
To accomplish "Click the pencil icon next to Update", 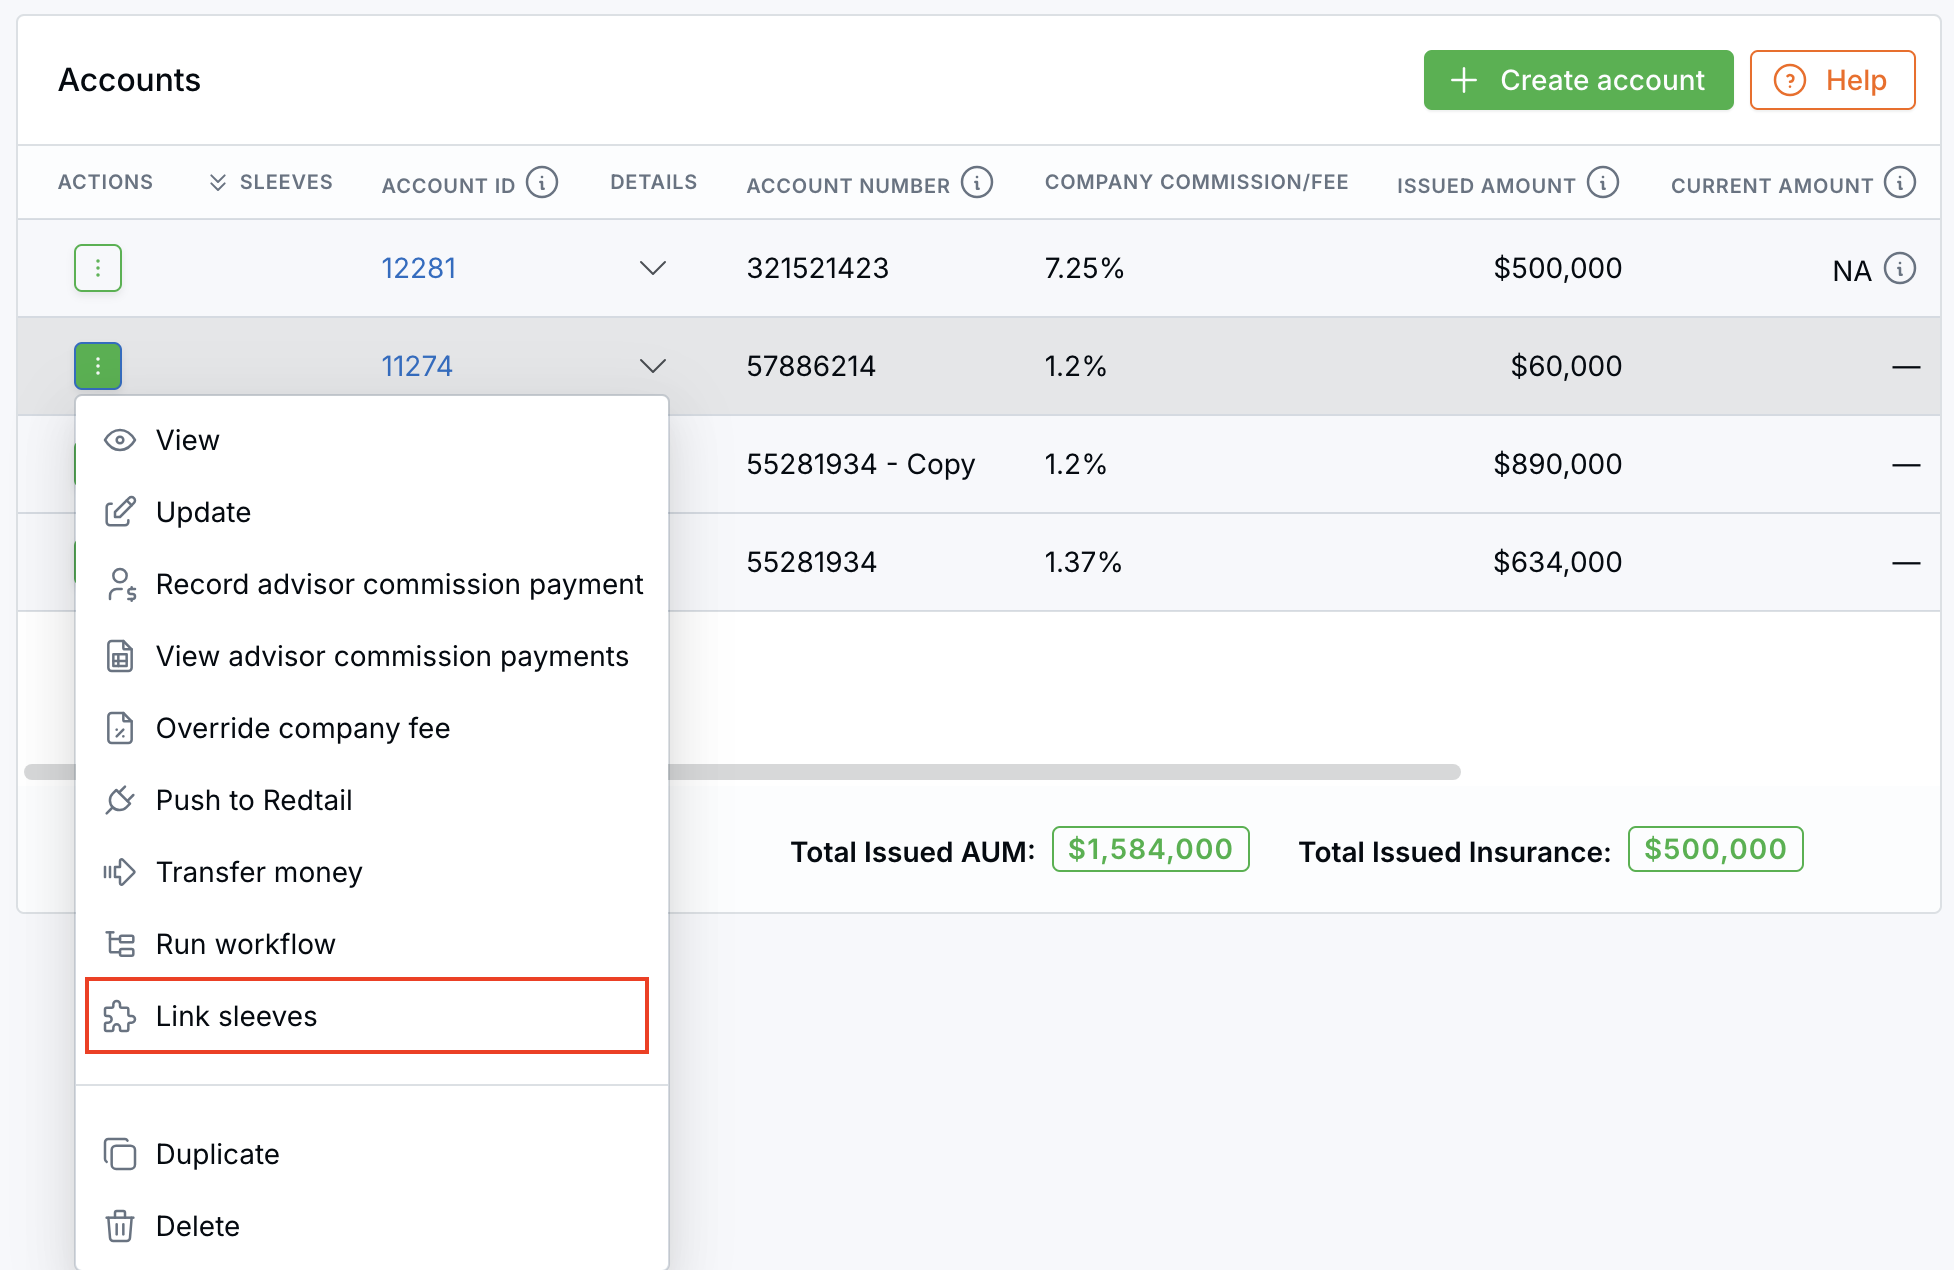I will point(120,512).
